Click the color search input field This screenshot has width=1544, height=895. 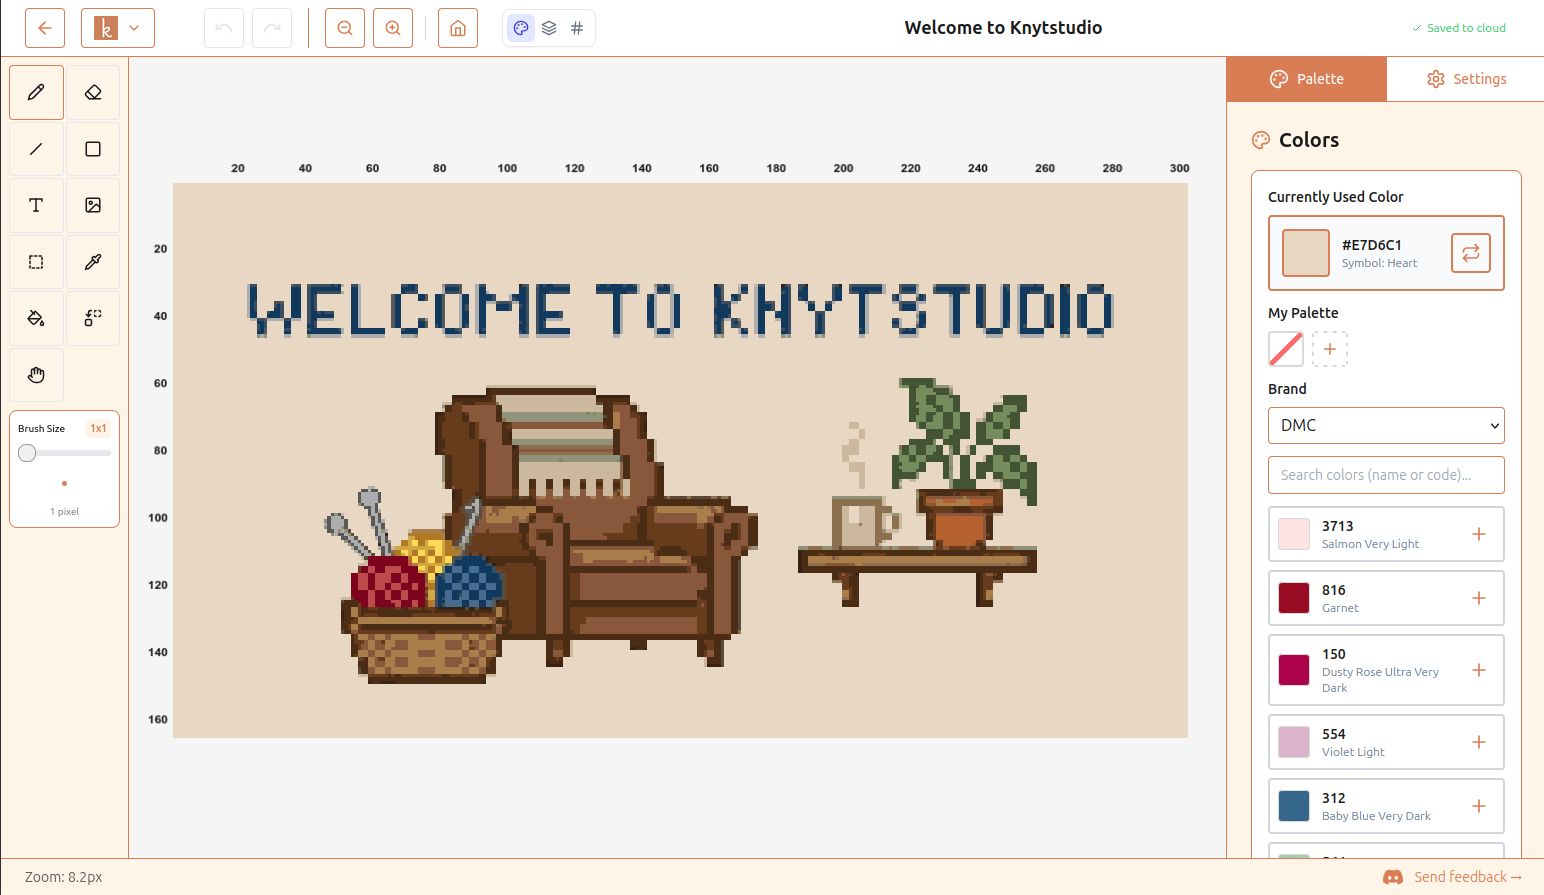[1386, 475]
